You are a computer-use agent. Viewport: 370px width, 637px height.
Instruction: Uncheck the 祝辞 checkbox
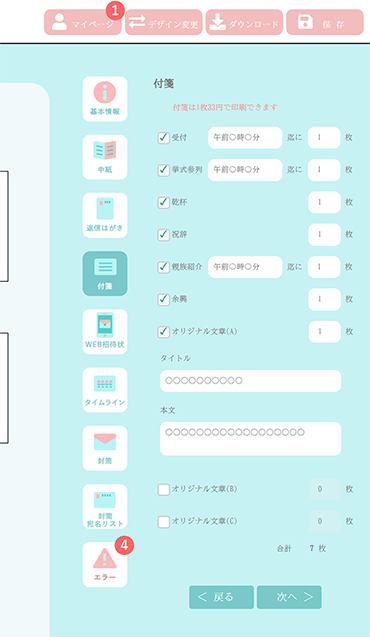(164, 235)
